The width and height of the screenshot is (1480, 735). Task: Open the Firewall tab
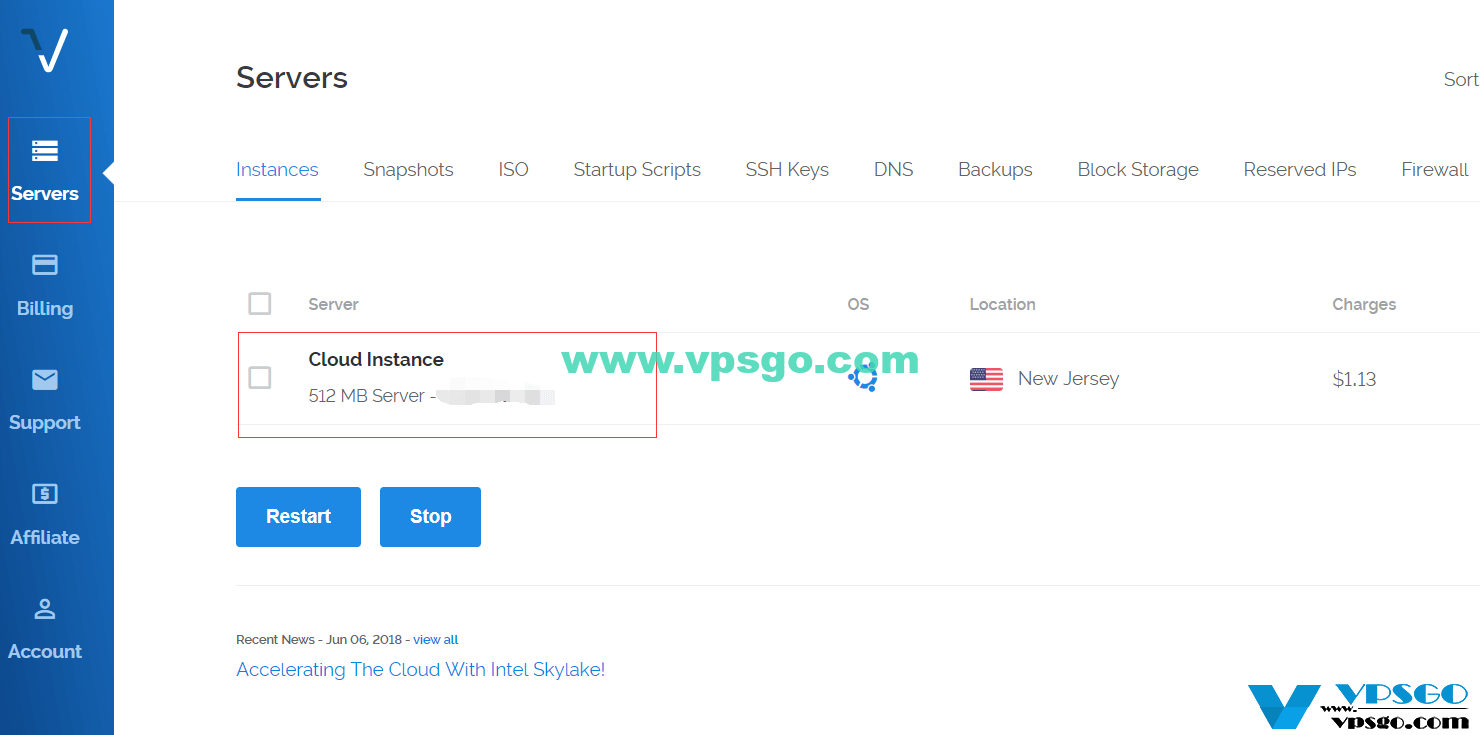[1435, 170]
